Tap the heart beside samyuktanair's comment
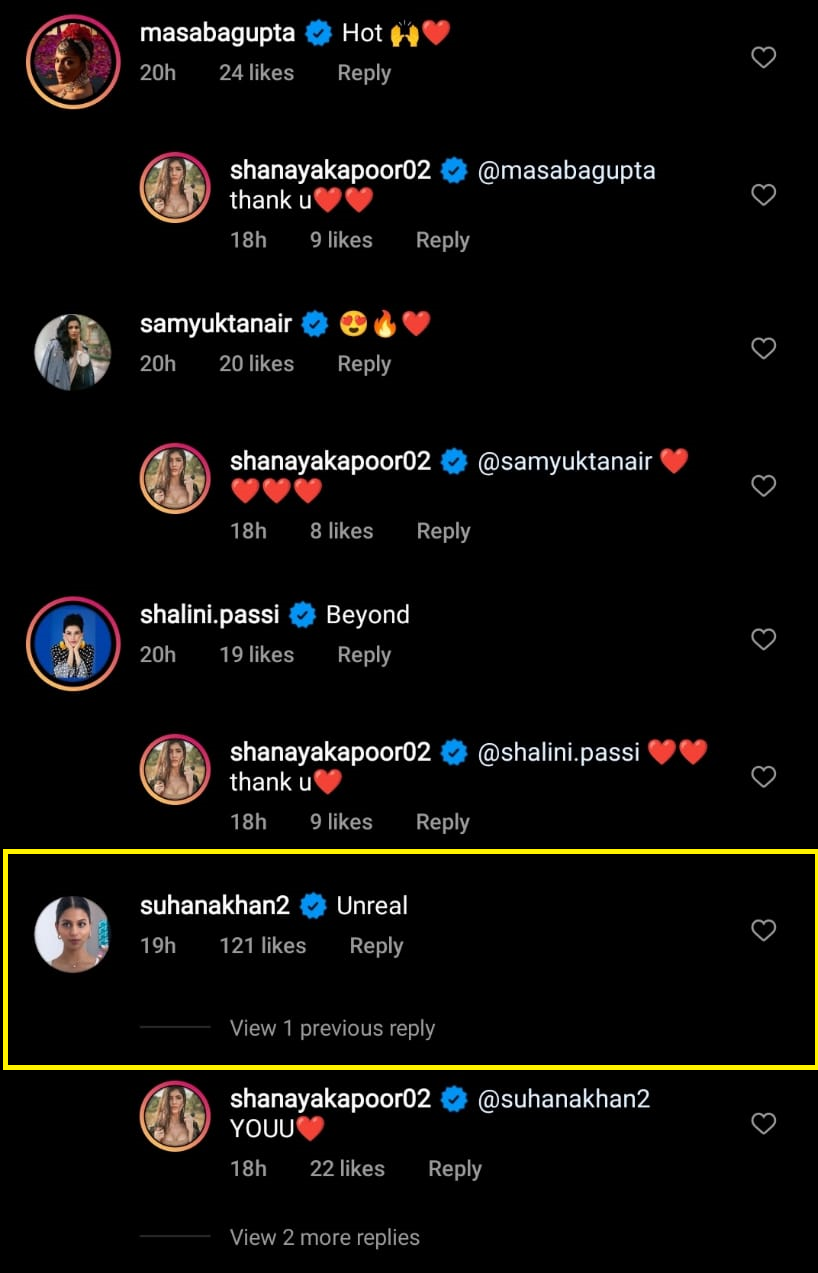818x1273 pixels. tap(763, 348)
